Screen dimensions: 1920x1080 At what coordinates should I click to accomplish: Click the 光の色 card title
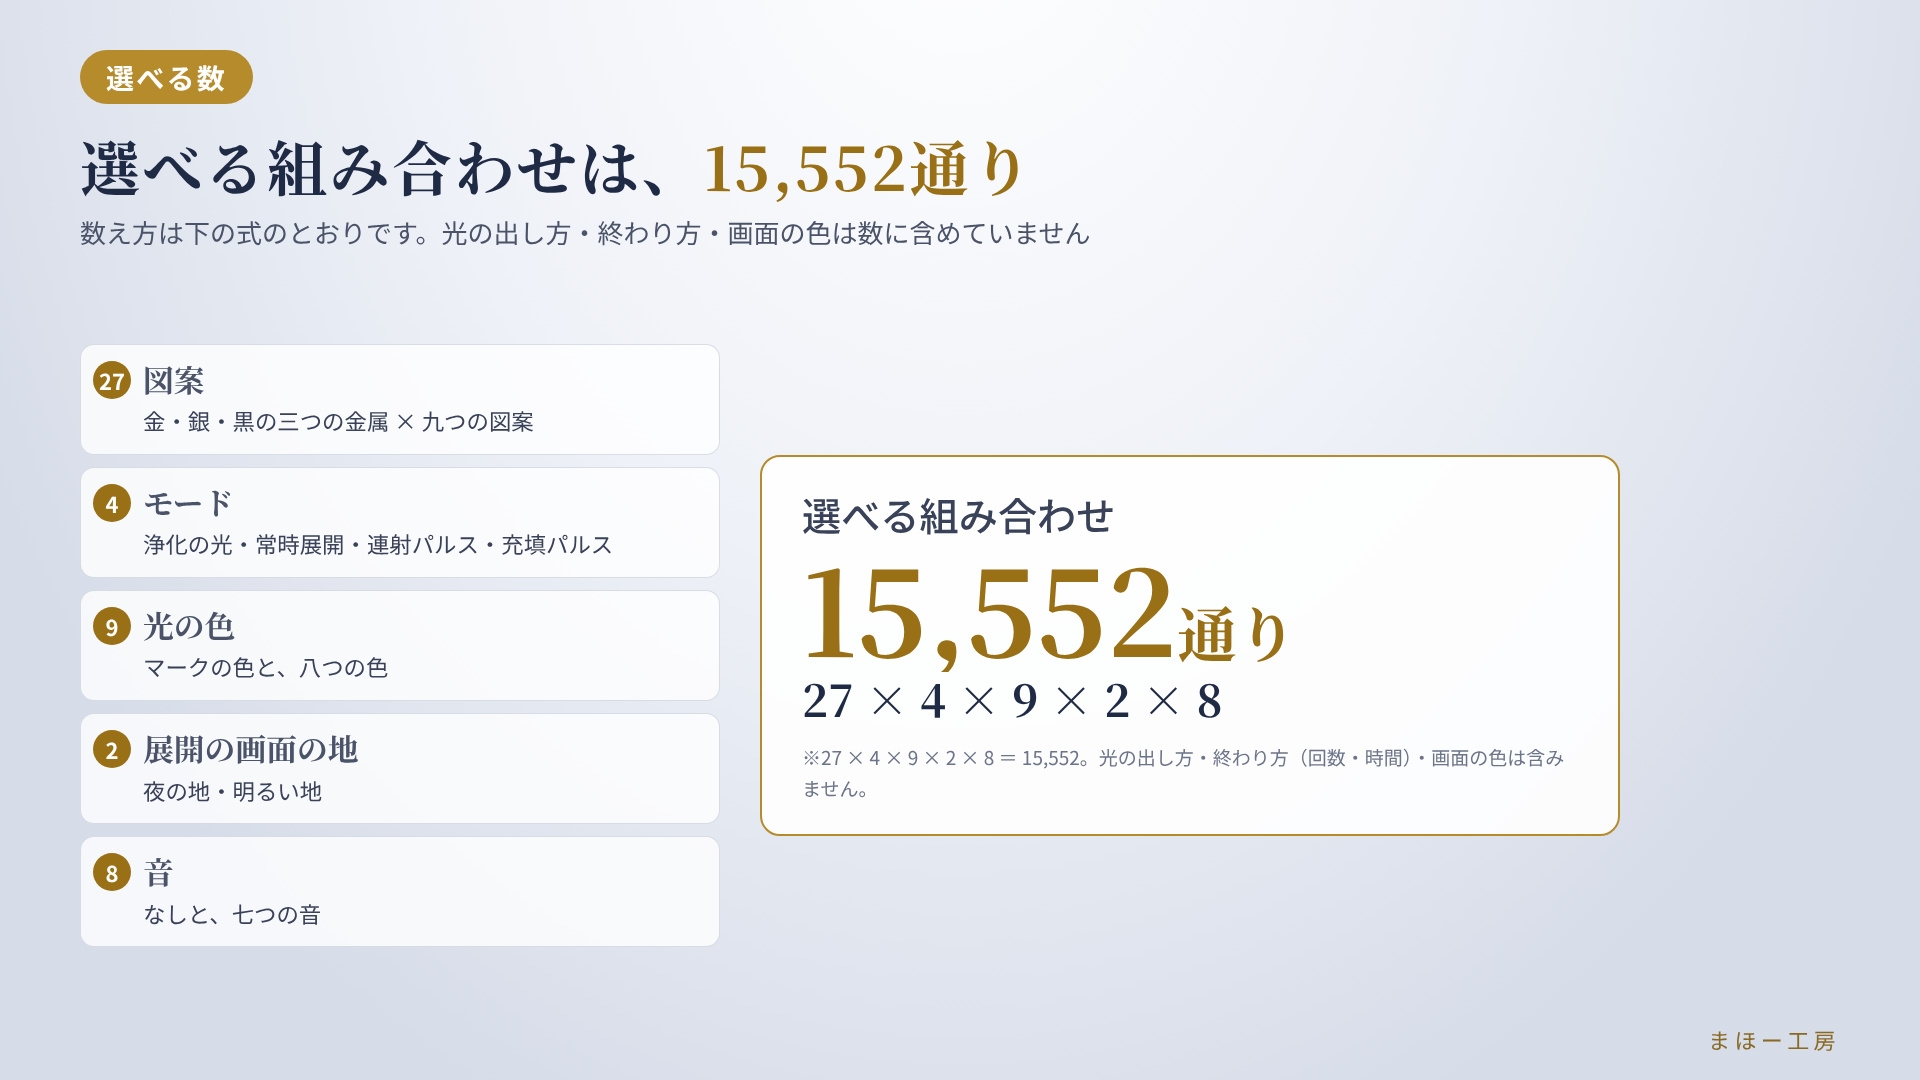[x=189, y=627]
